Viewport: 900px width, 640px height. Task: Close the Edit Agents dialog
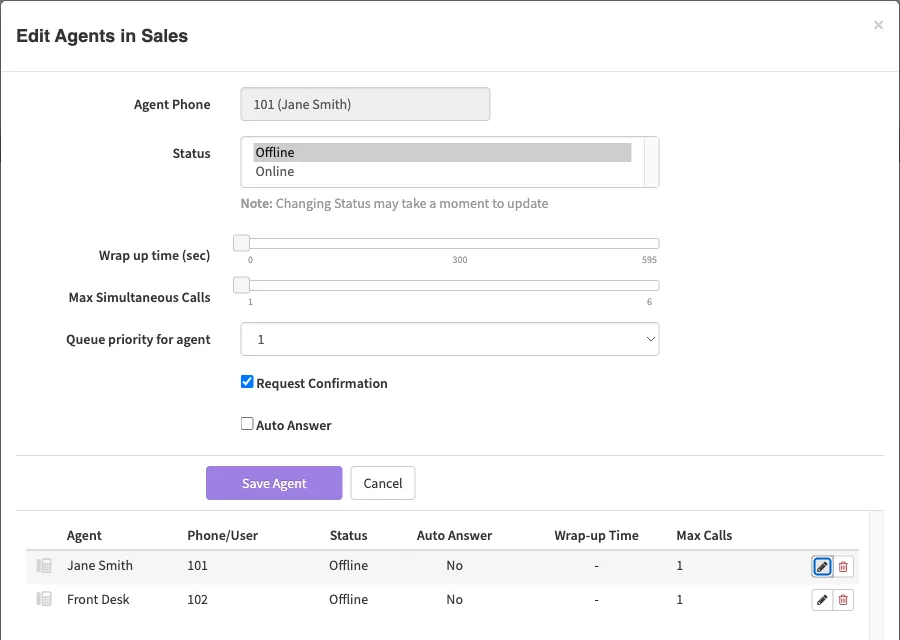[878, 25]
